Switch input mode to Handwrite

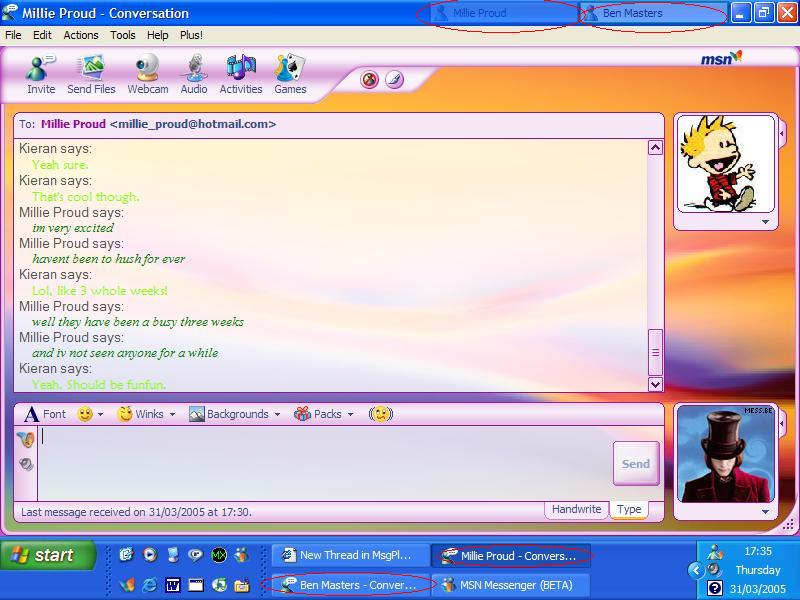tap(576, 509)
